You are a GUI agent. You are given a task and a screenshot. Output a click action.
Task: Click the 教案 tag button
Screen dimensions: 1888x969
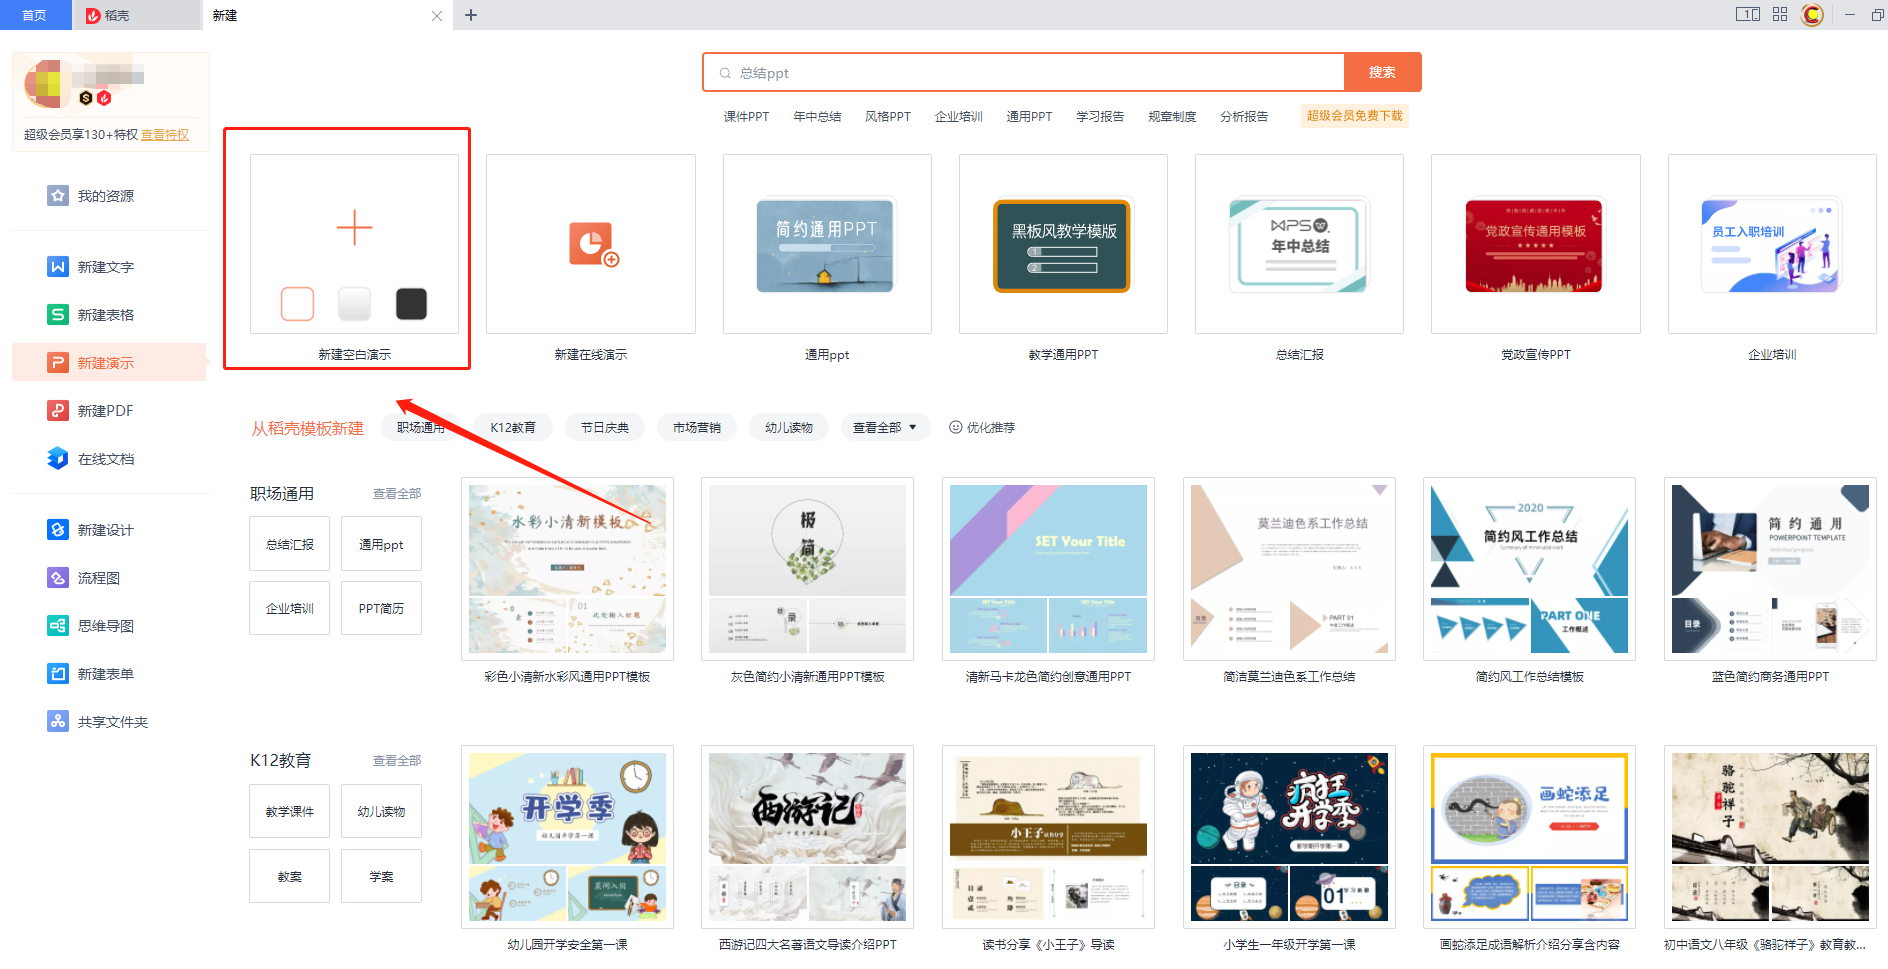click(290, 876)
